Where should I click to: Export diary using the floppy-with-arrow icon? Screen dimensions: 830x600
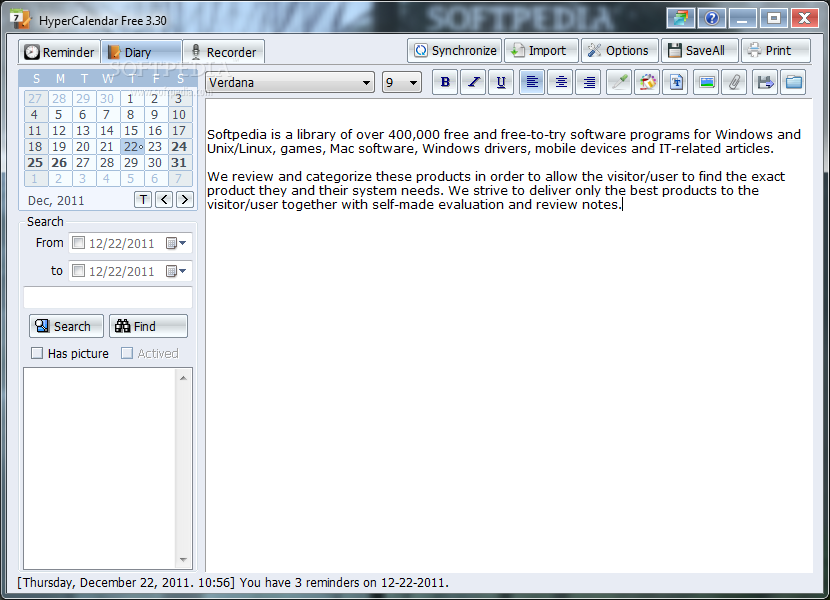765,82
